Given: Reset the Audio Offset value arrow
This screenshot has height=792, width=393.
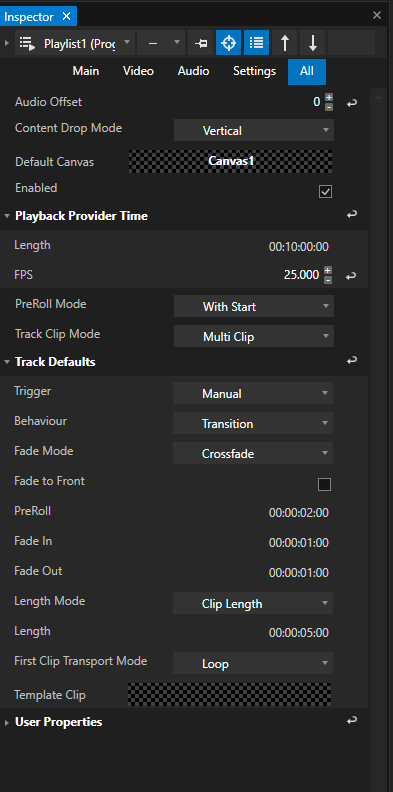Looking at the screenshot, I should 352,103.
